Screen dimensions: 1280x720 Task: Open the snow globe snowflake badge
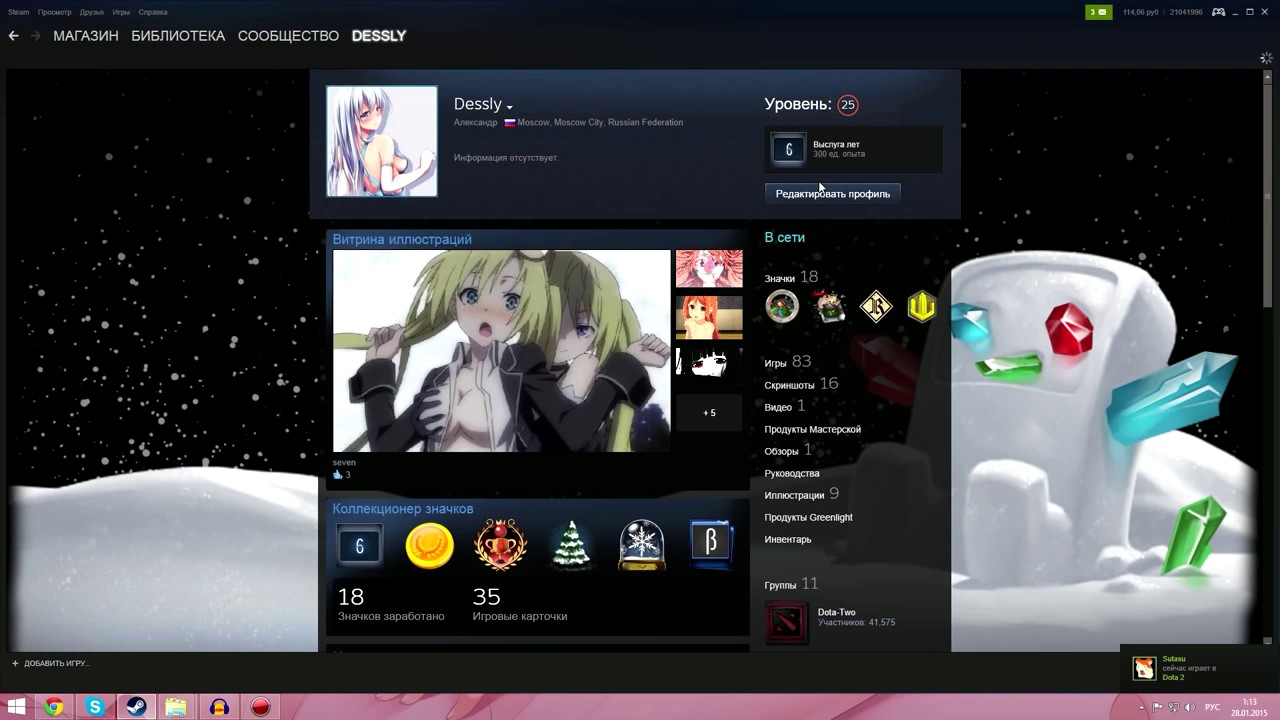point(641,545)
